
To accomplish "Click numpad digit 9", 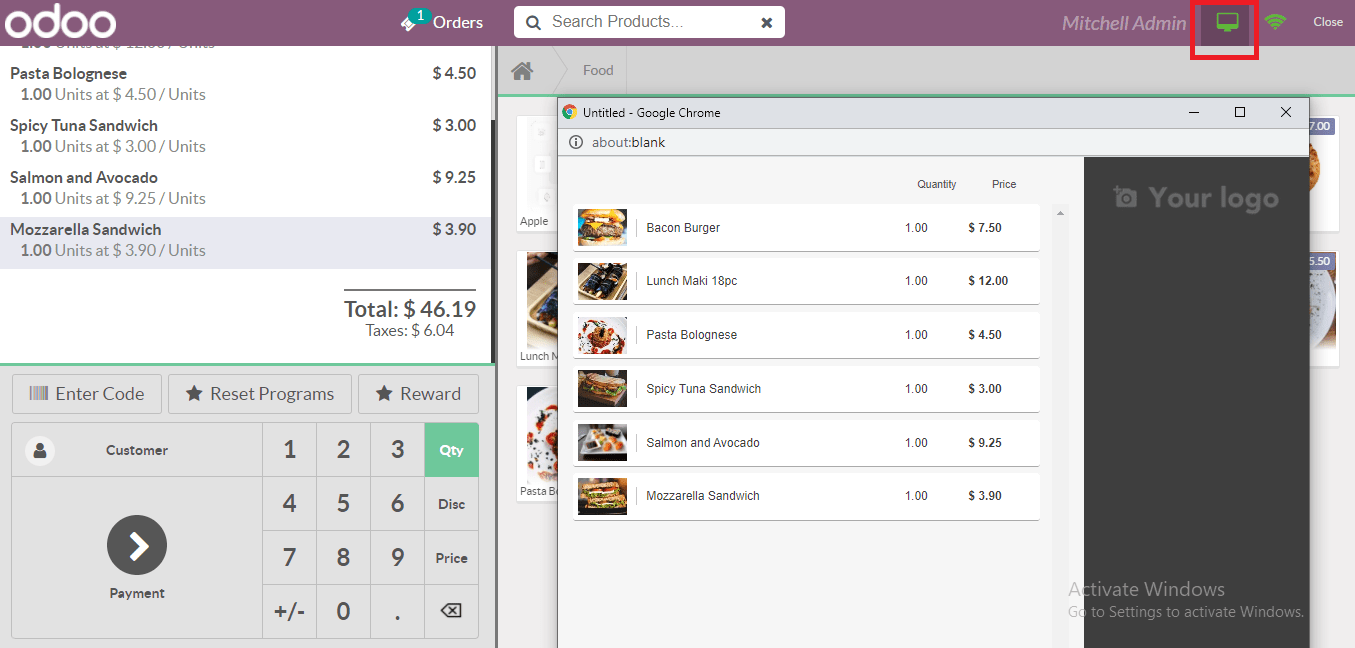I will (x=397, y=558).
